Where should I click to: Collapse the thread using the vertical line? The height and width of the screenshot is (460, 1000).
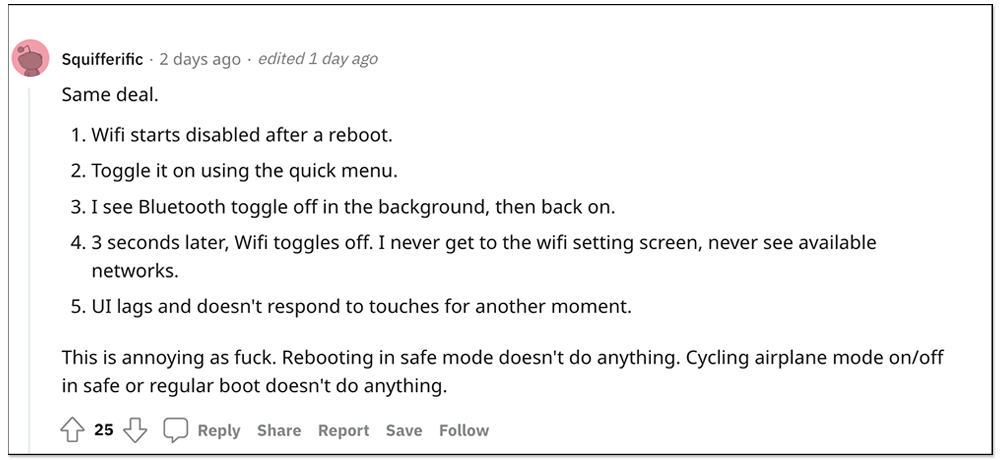point(29,268)
